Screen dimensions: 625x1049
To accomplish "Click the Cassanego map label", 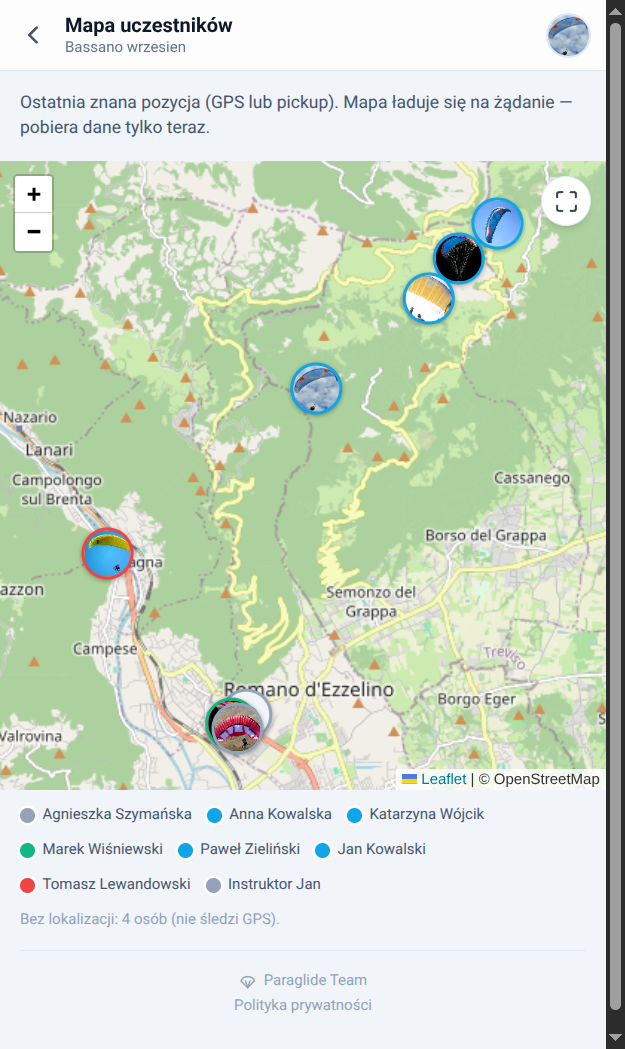I will coord(532,478).
